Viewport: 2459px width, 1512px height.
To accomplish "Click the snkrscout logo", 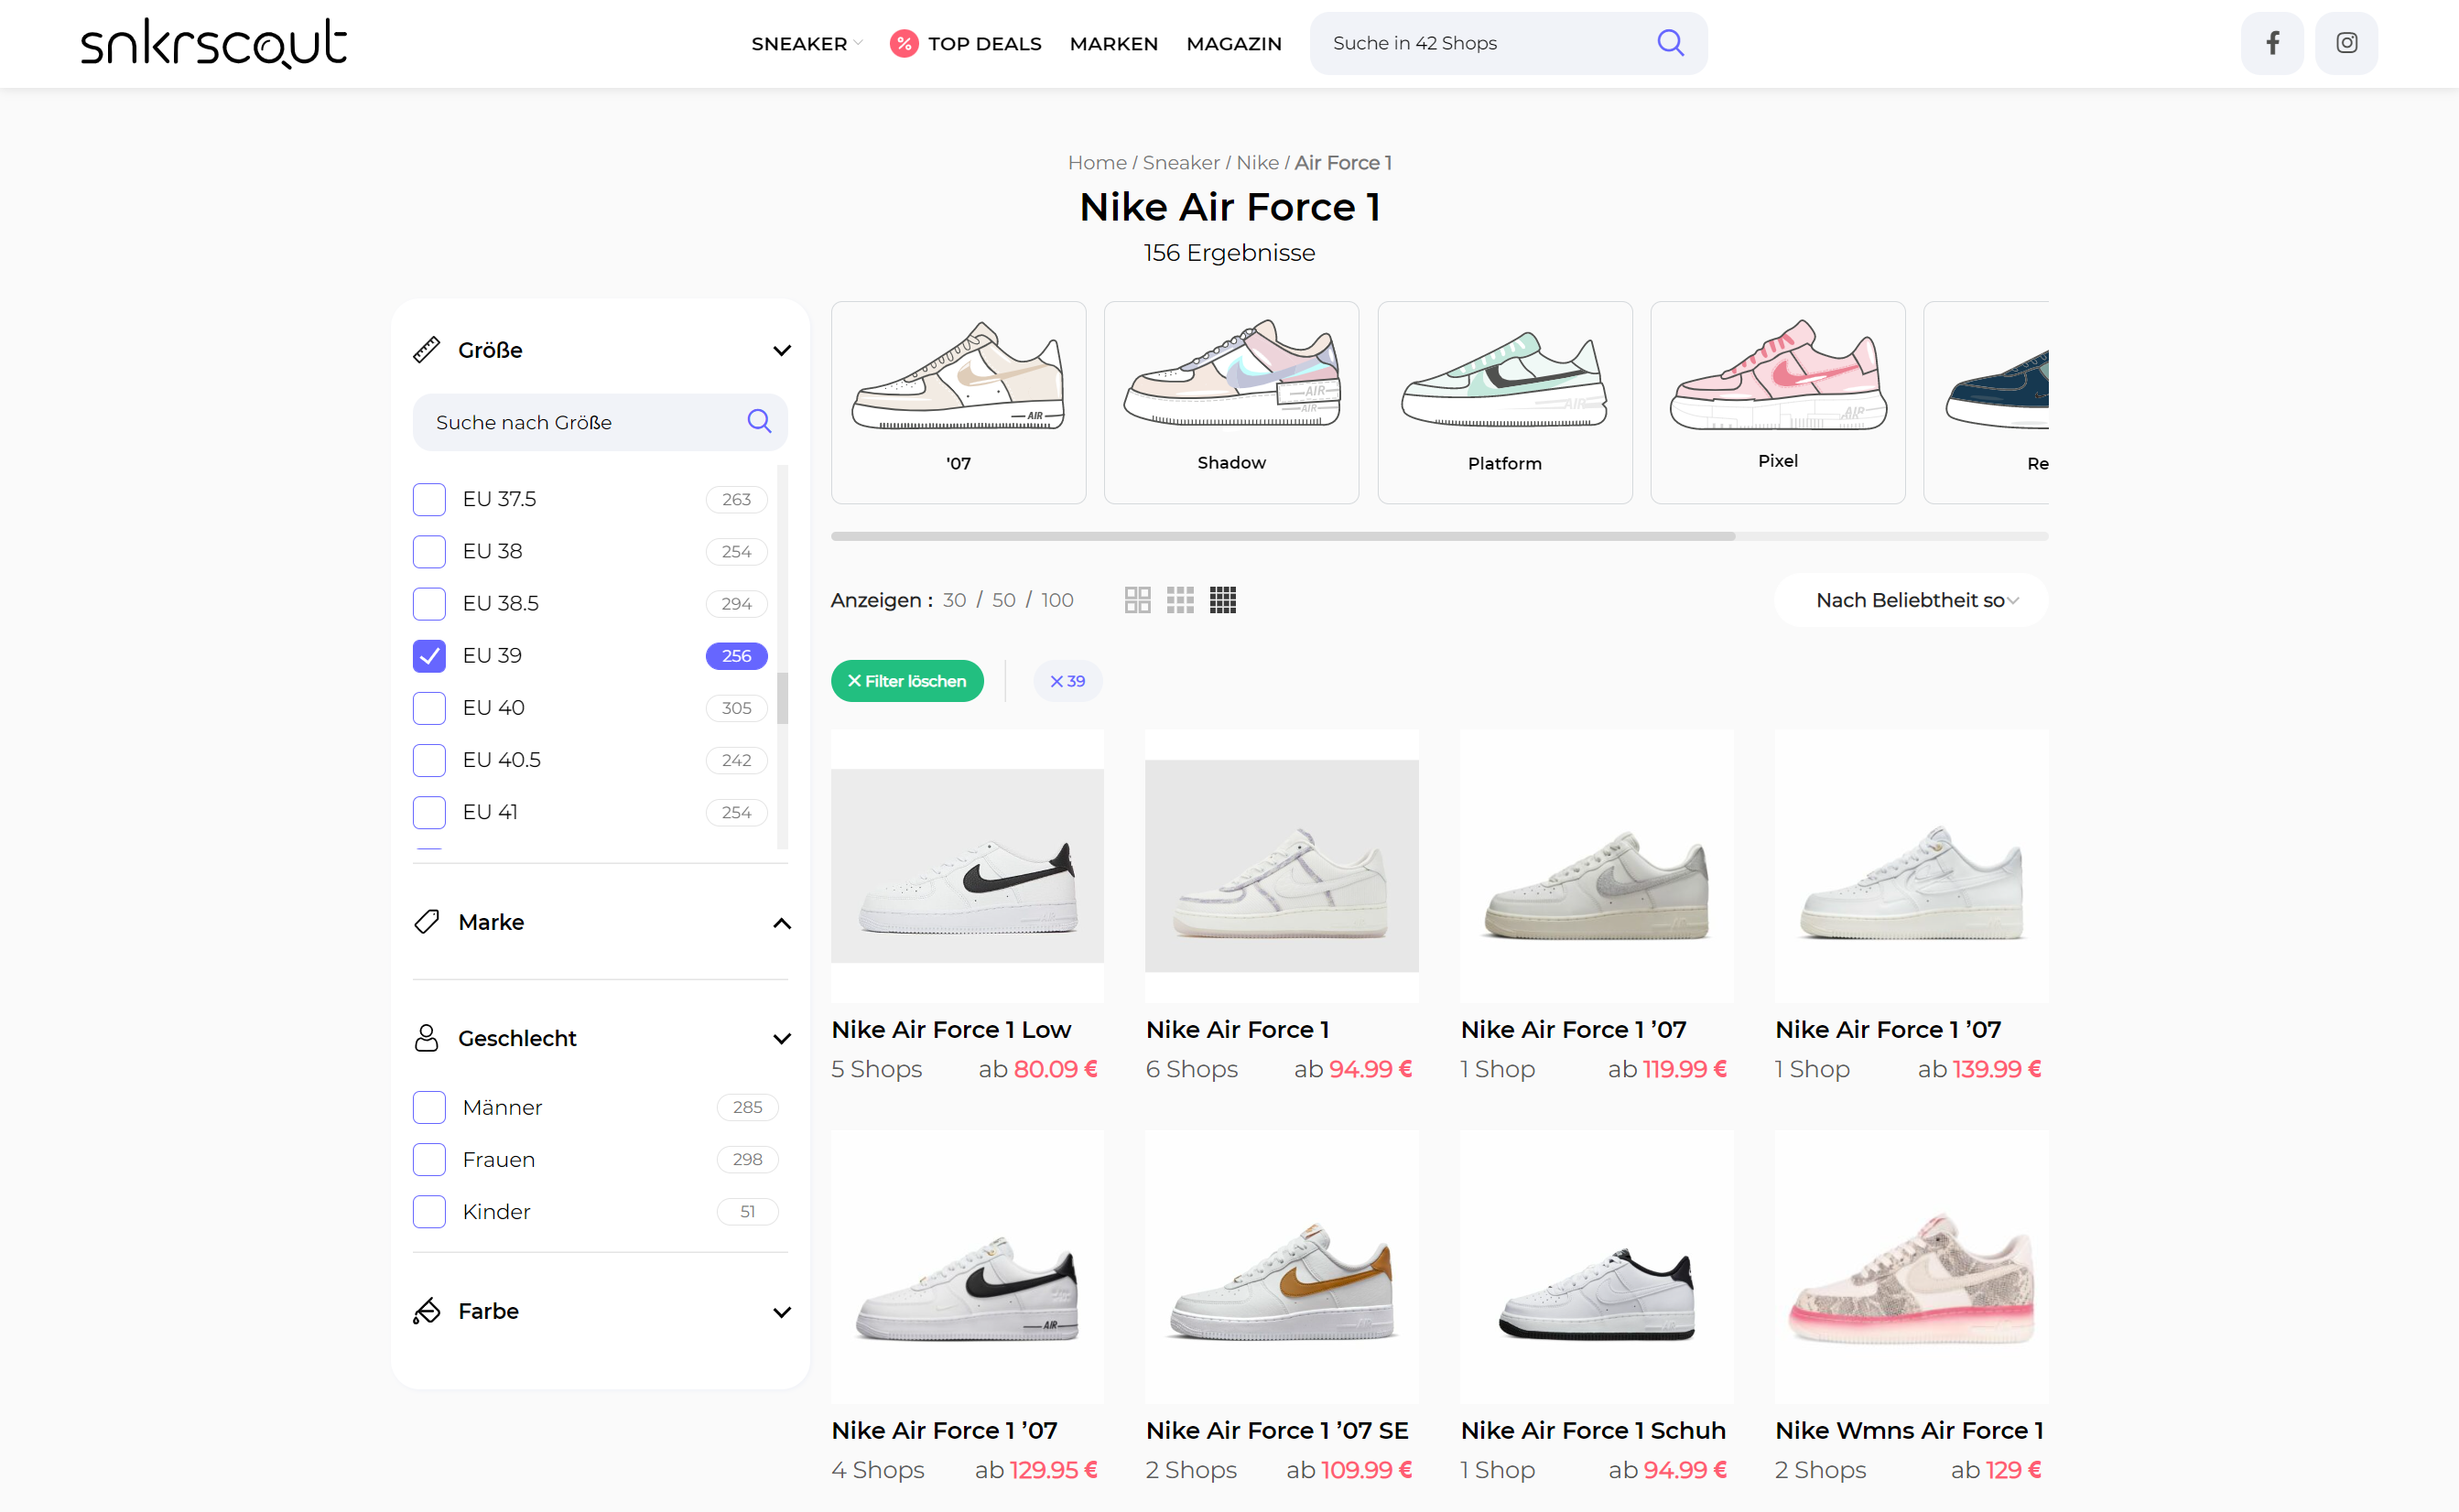I will pyautogui.click(x=214, y=43).
